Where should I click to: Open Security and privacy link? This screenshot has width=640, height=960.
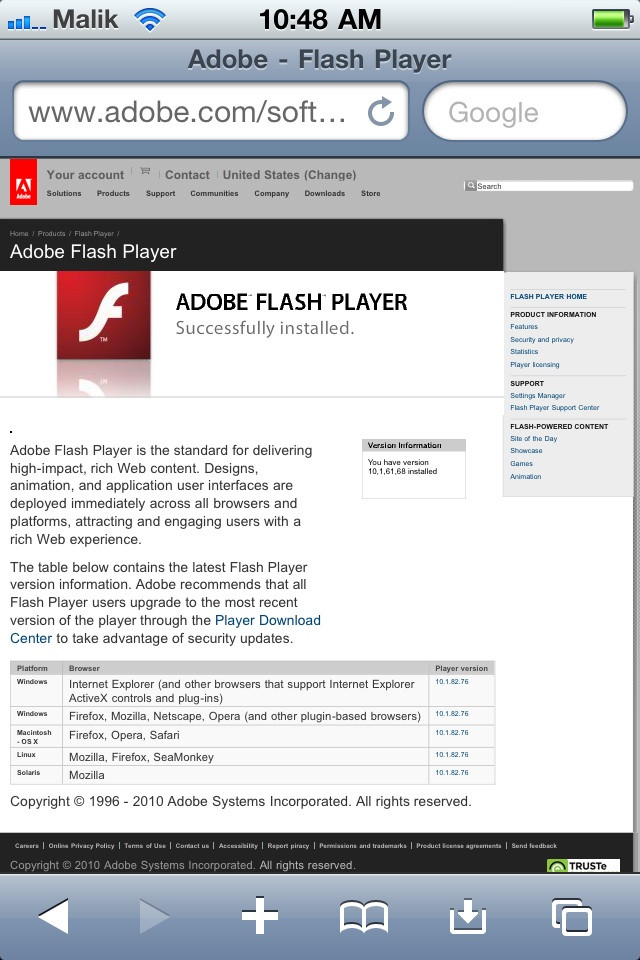542,339
